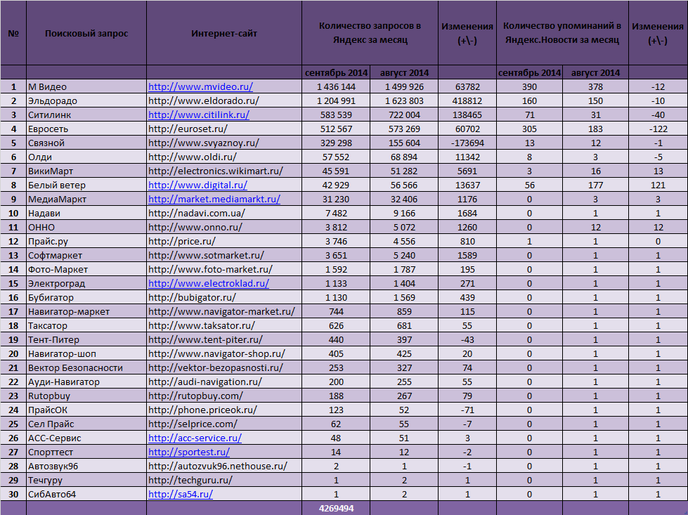The image size is (688, 515).
Task: Select the total cell 4269494
Action: [x=336, y=508]
